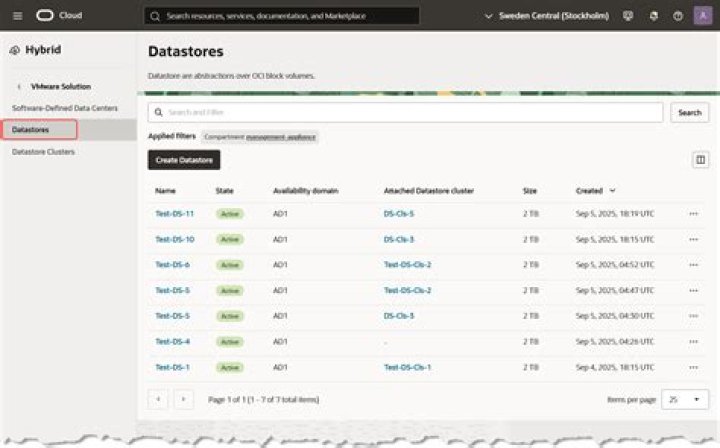The height and width of the screenshot is (448, 720).
Task: Focus the Search and Filter input
Action: click(405, 112)
